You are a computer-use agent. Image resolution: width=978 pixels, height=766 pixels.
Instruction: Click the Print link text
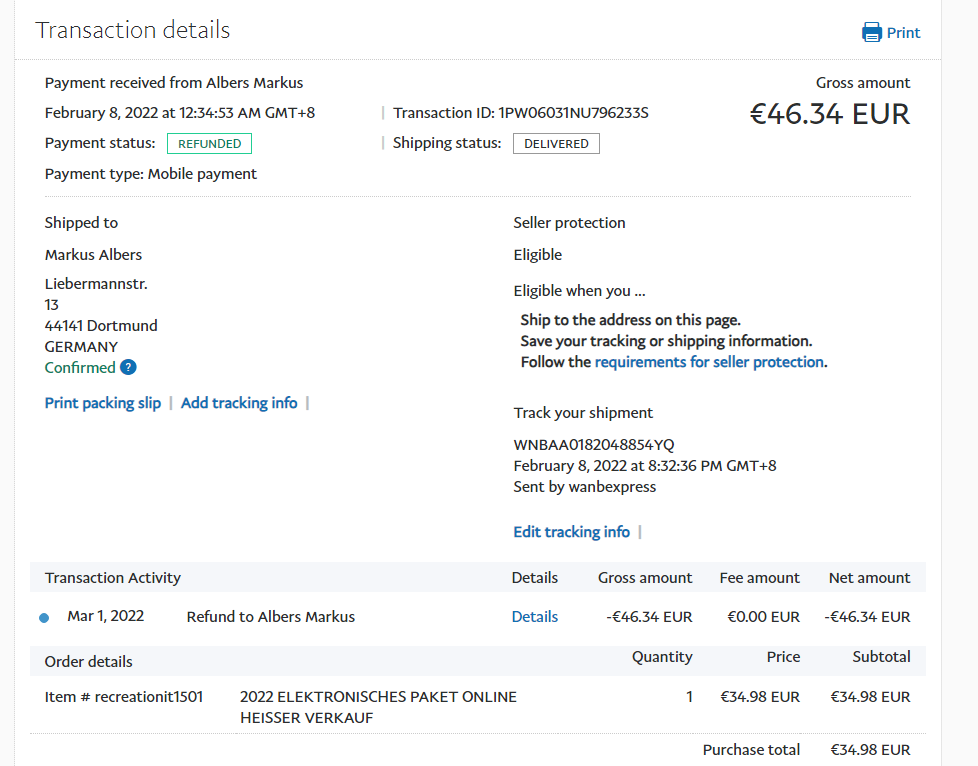point(903,33)
